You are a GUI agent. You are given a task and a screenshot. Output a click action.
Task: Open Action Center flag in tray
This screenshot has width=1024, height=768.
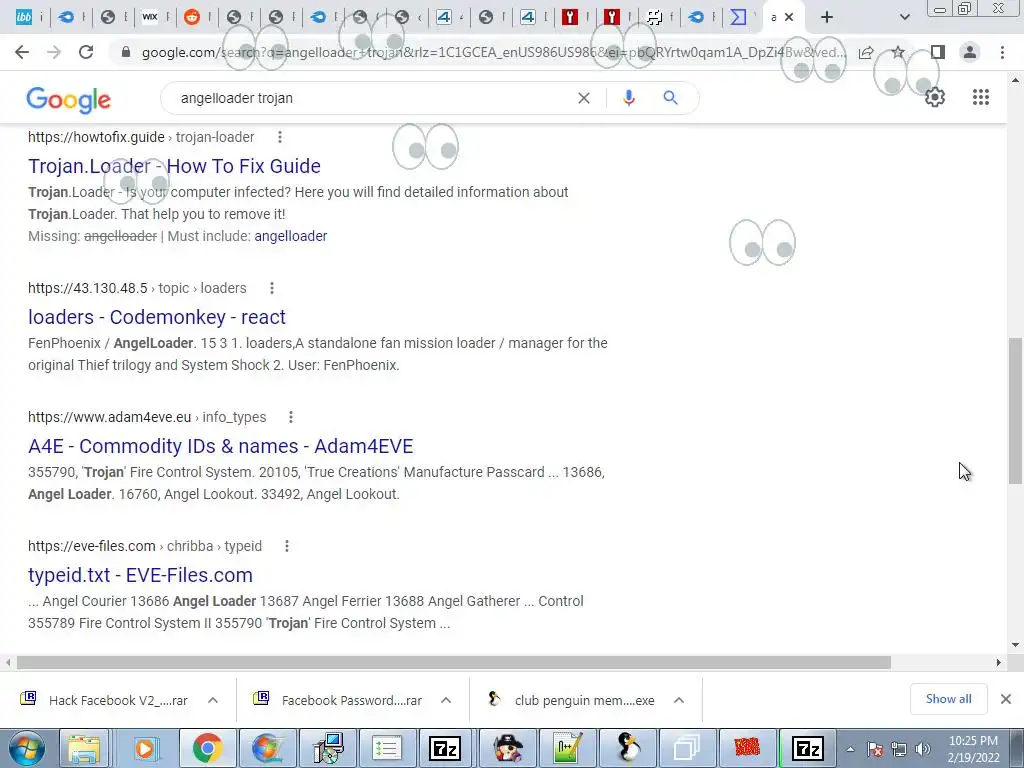(x=875, y=749)
